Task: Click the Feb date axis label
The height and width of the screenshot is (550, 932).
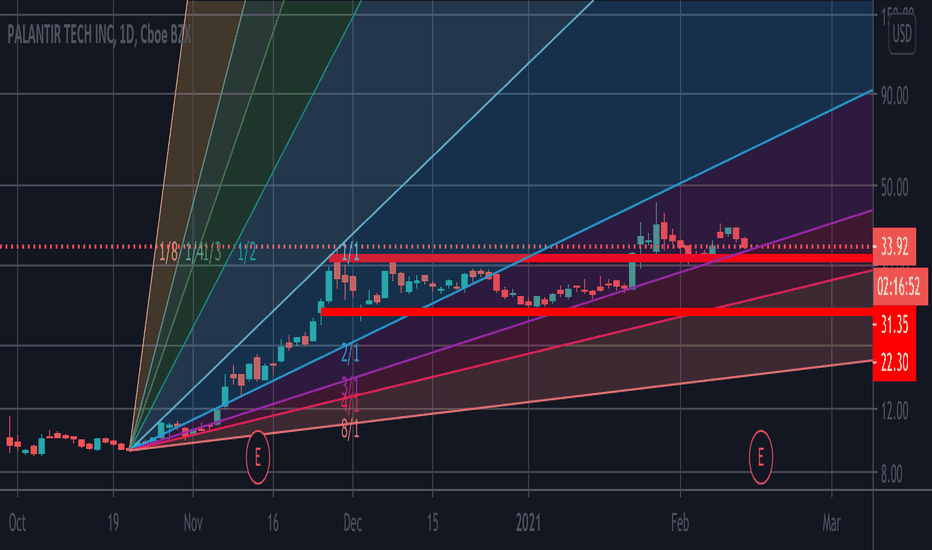Action: 680,523
